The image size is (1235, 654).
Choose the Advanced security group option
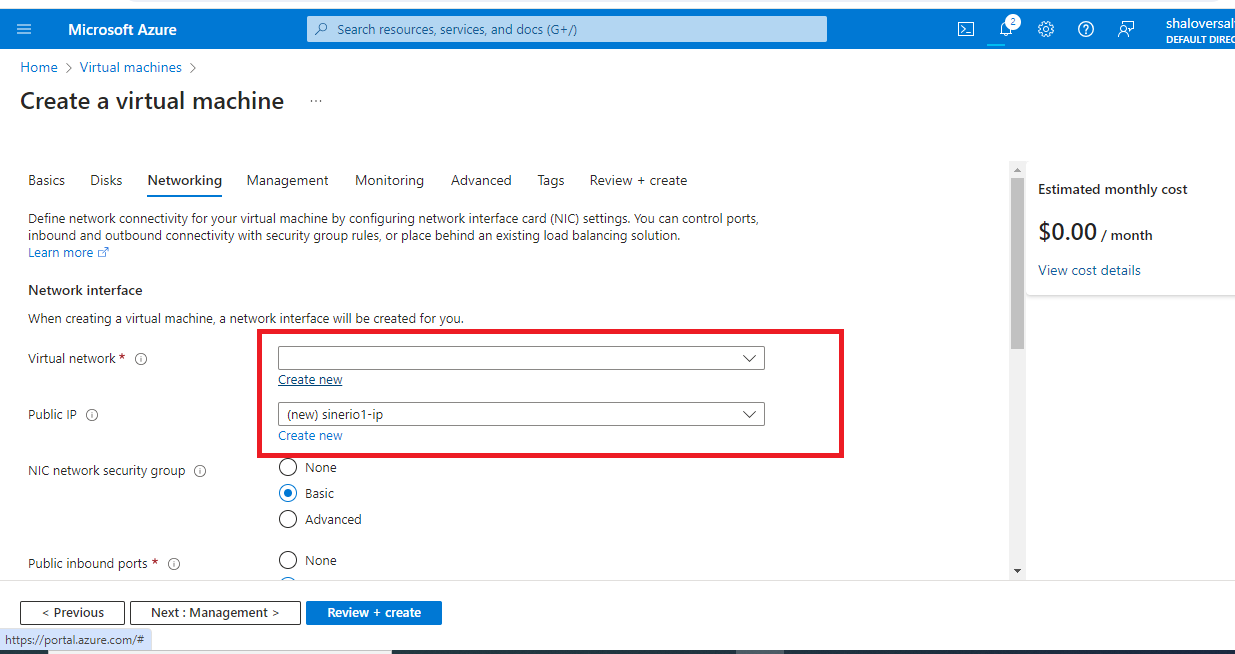[x=288, y=519]
